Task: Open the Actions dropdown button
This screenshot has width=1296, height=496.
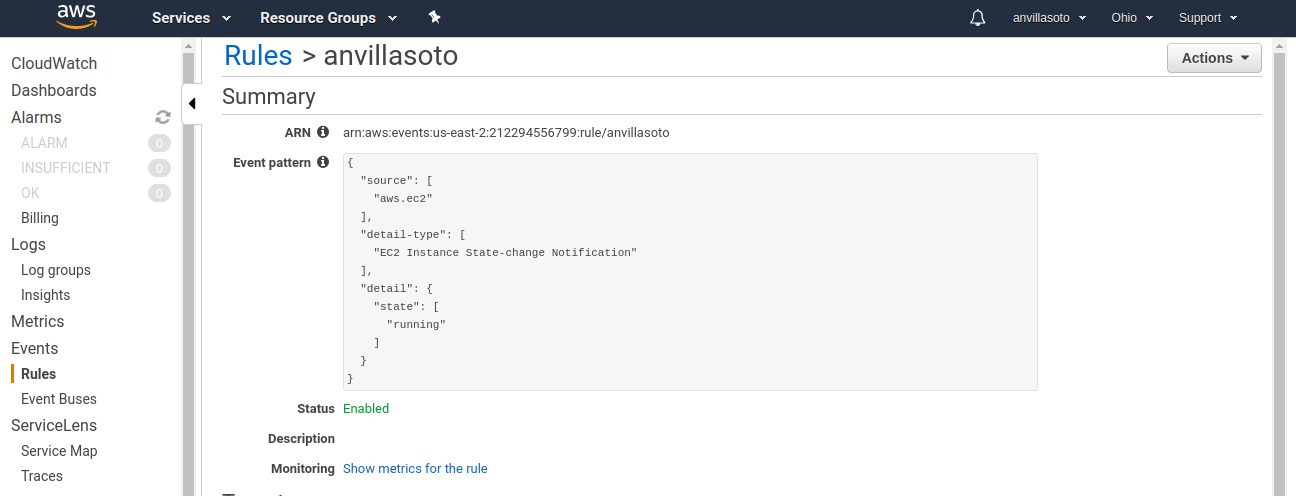Action: 1214,58
